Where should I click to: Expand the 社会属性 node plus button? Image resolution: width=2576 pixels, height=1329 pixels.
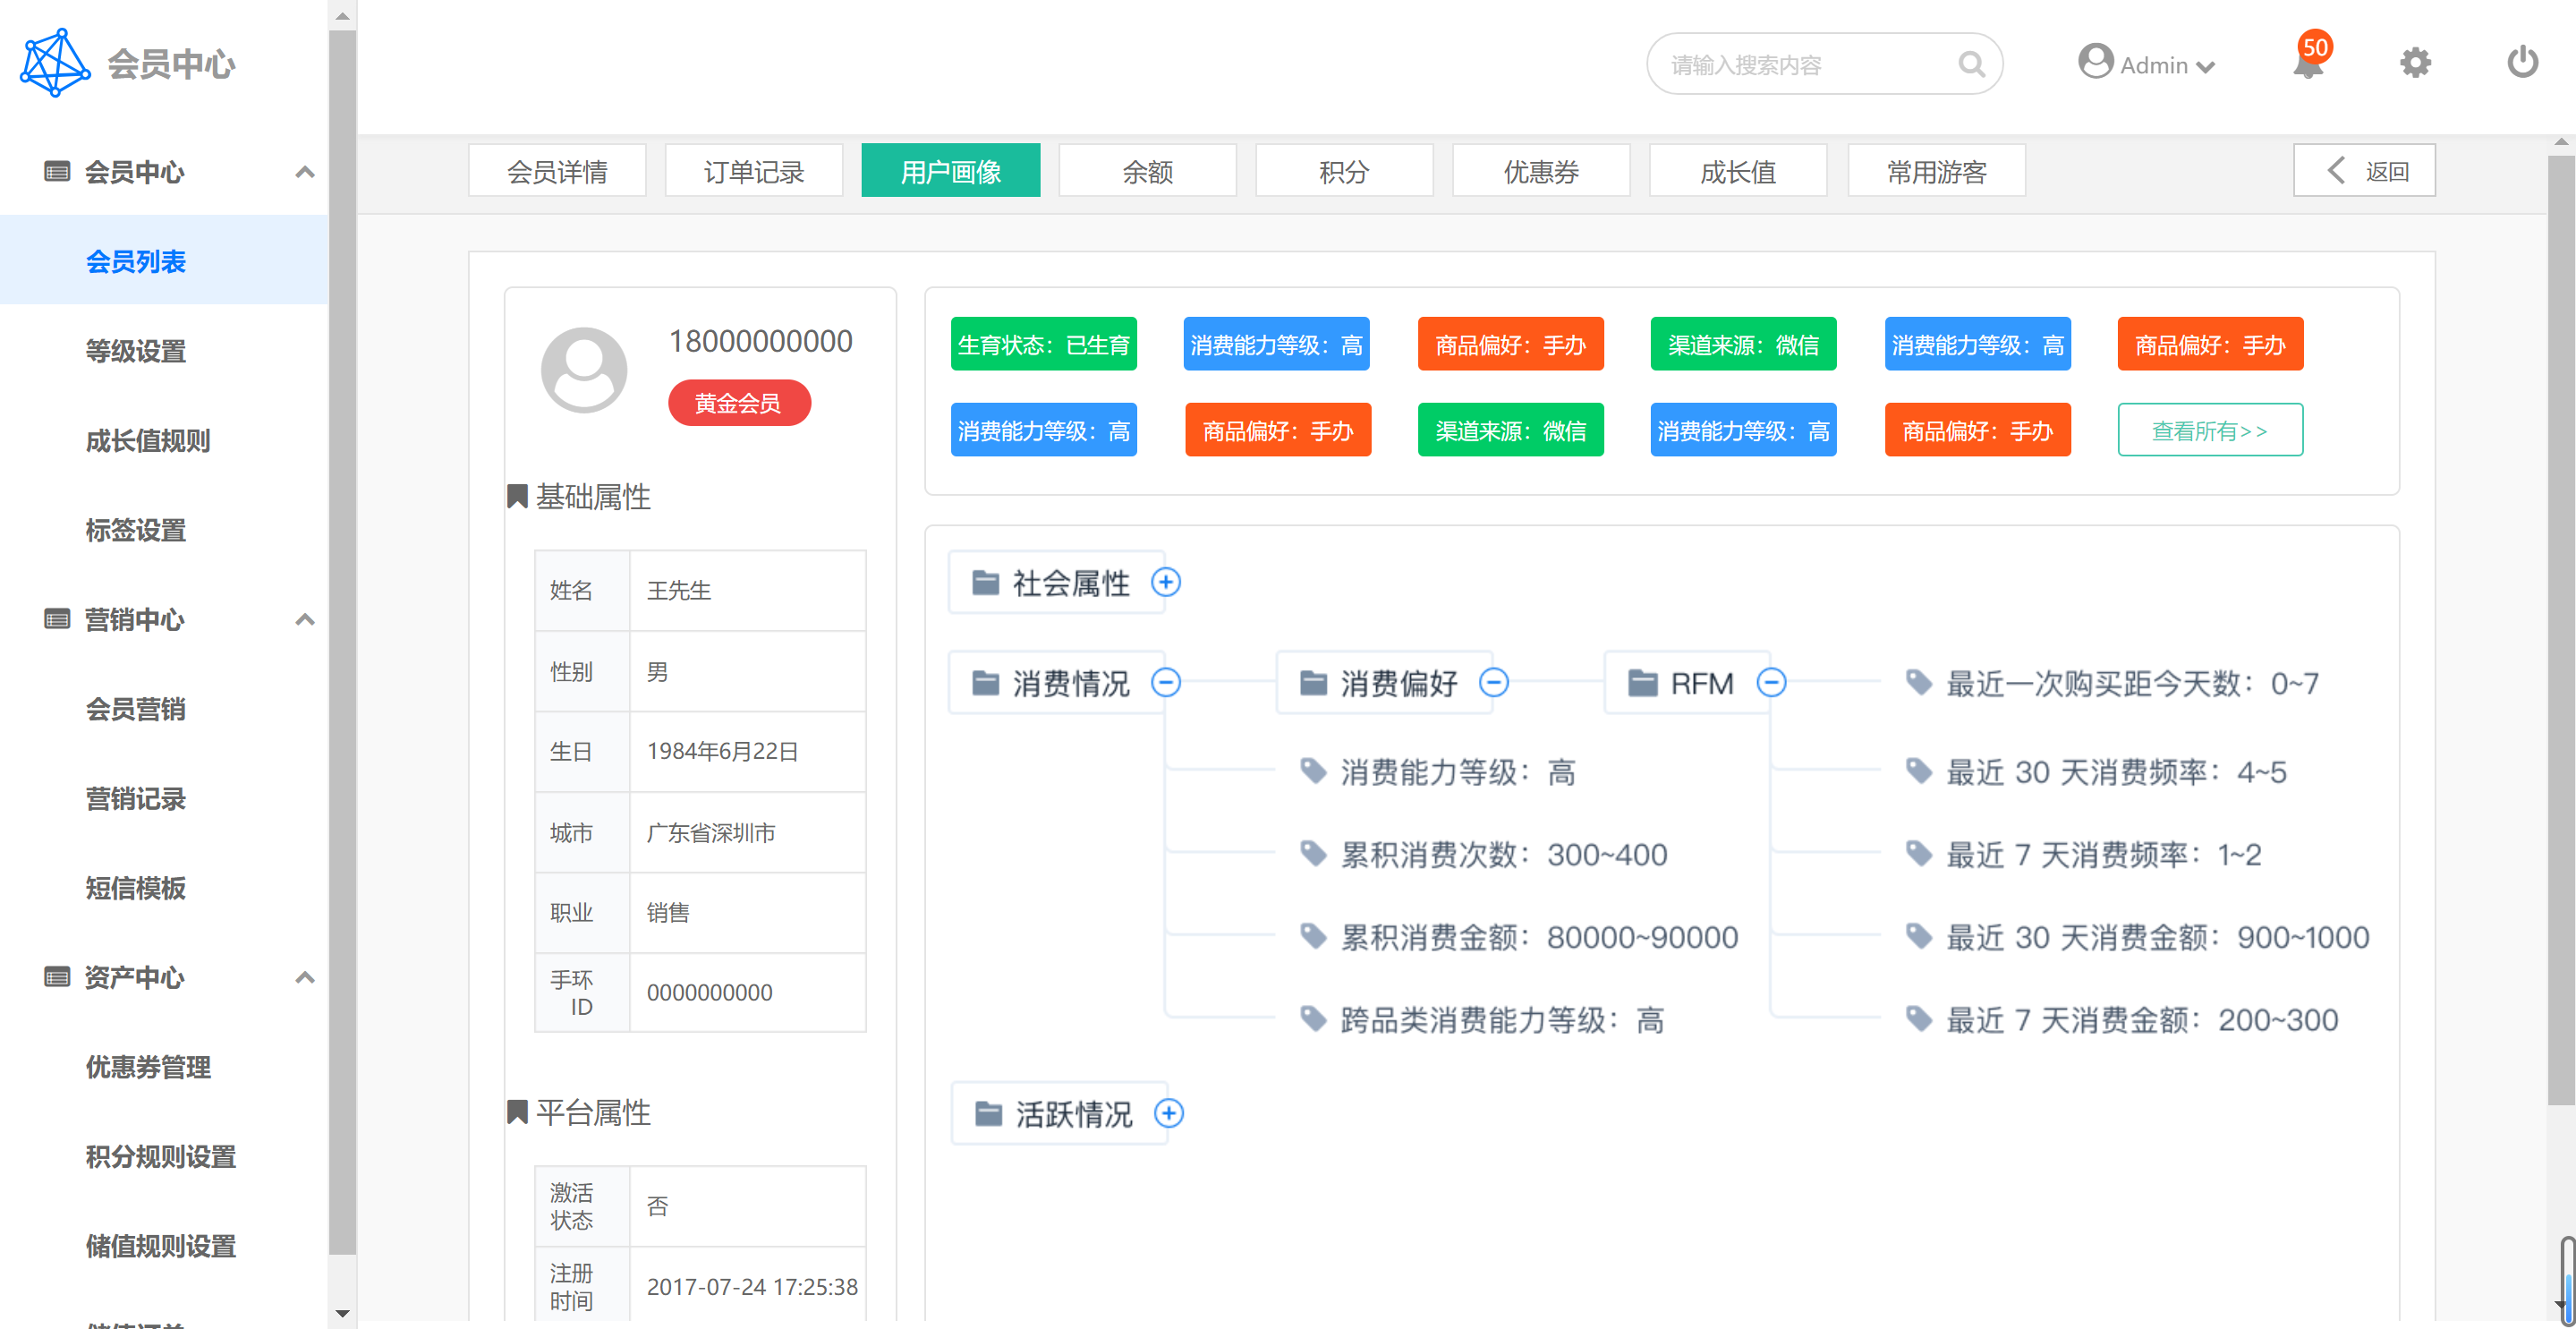[1165, 582]
